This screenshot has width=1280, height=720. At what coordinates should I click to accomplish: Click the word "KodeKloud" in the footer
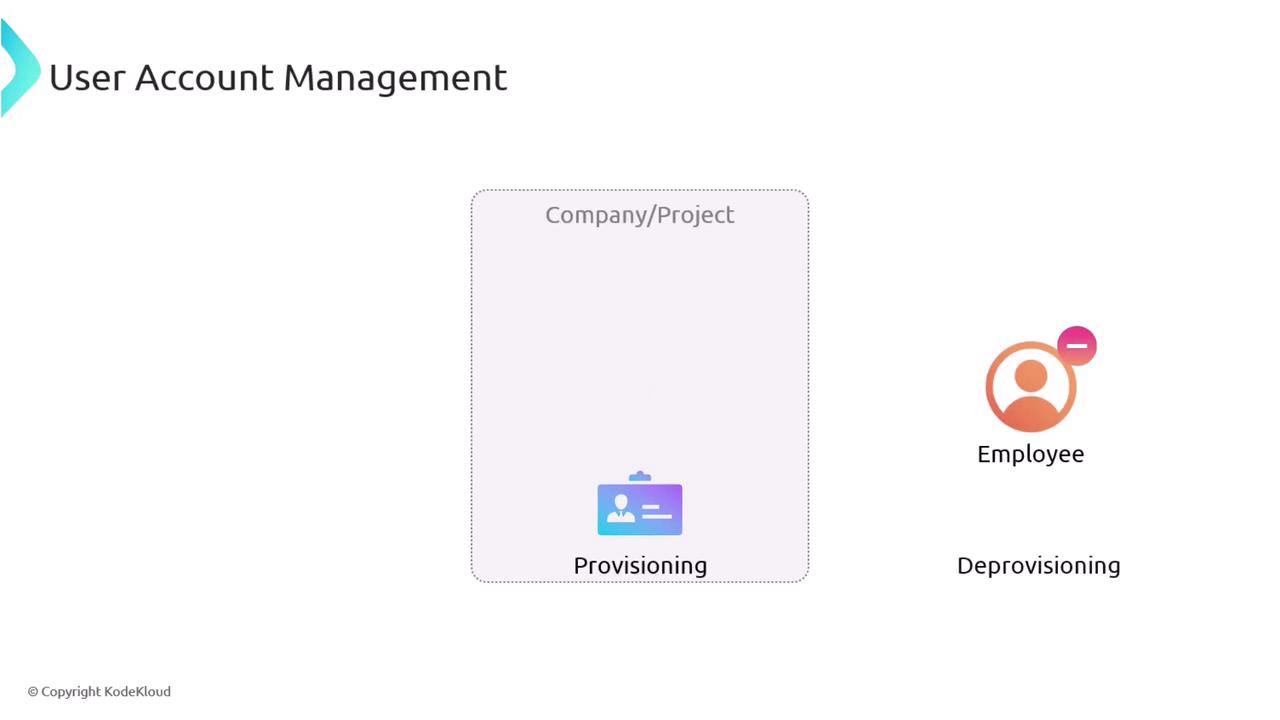(x=137, y=691)
